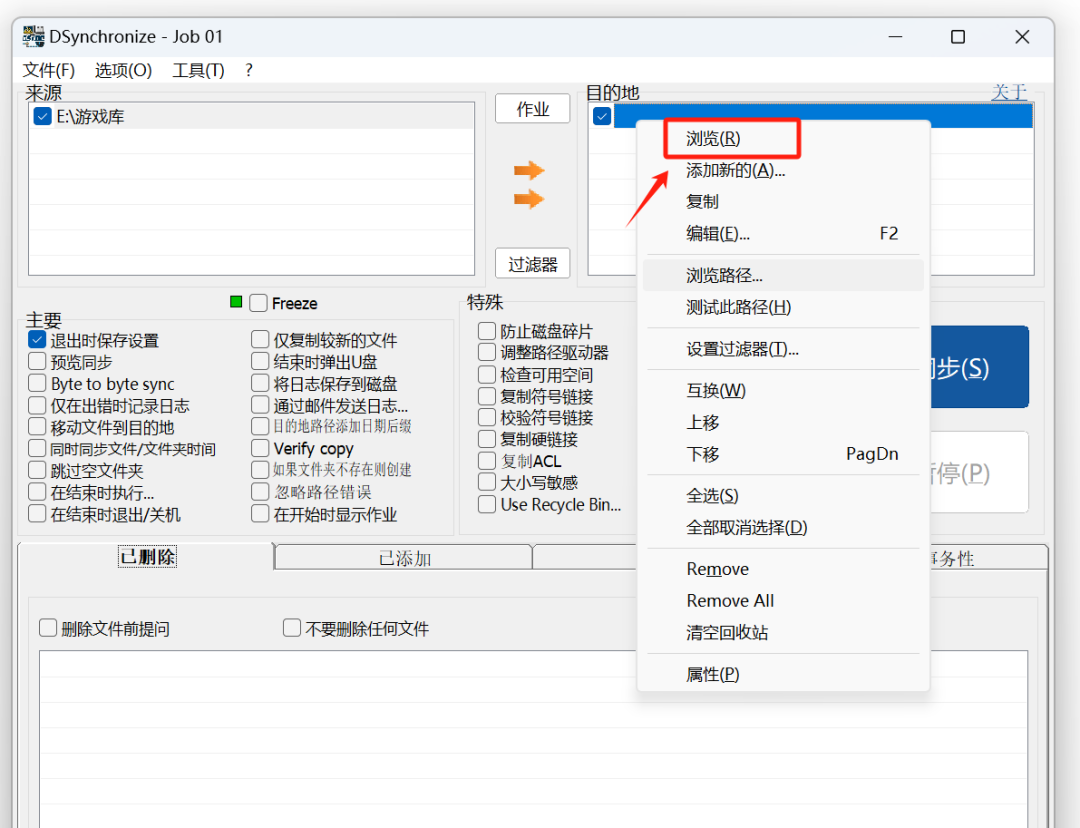Image resolution: width=1080 pixels, height=828 pixels.
Task: Open the 关于 link
Action: point(1008,92)
